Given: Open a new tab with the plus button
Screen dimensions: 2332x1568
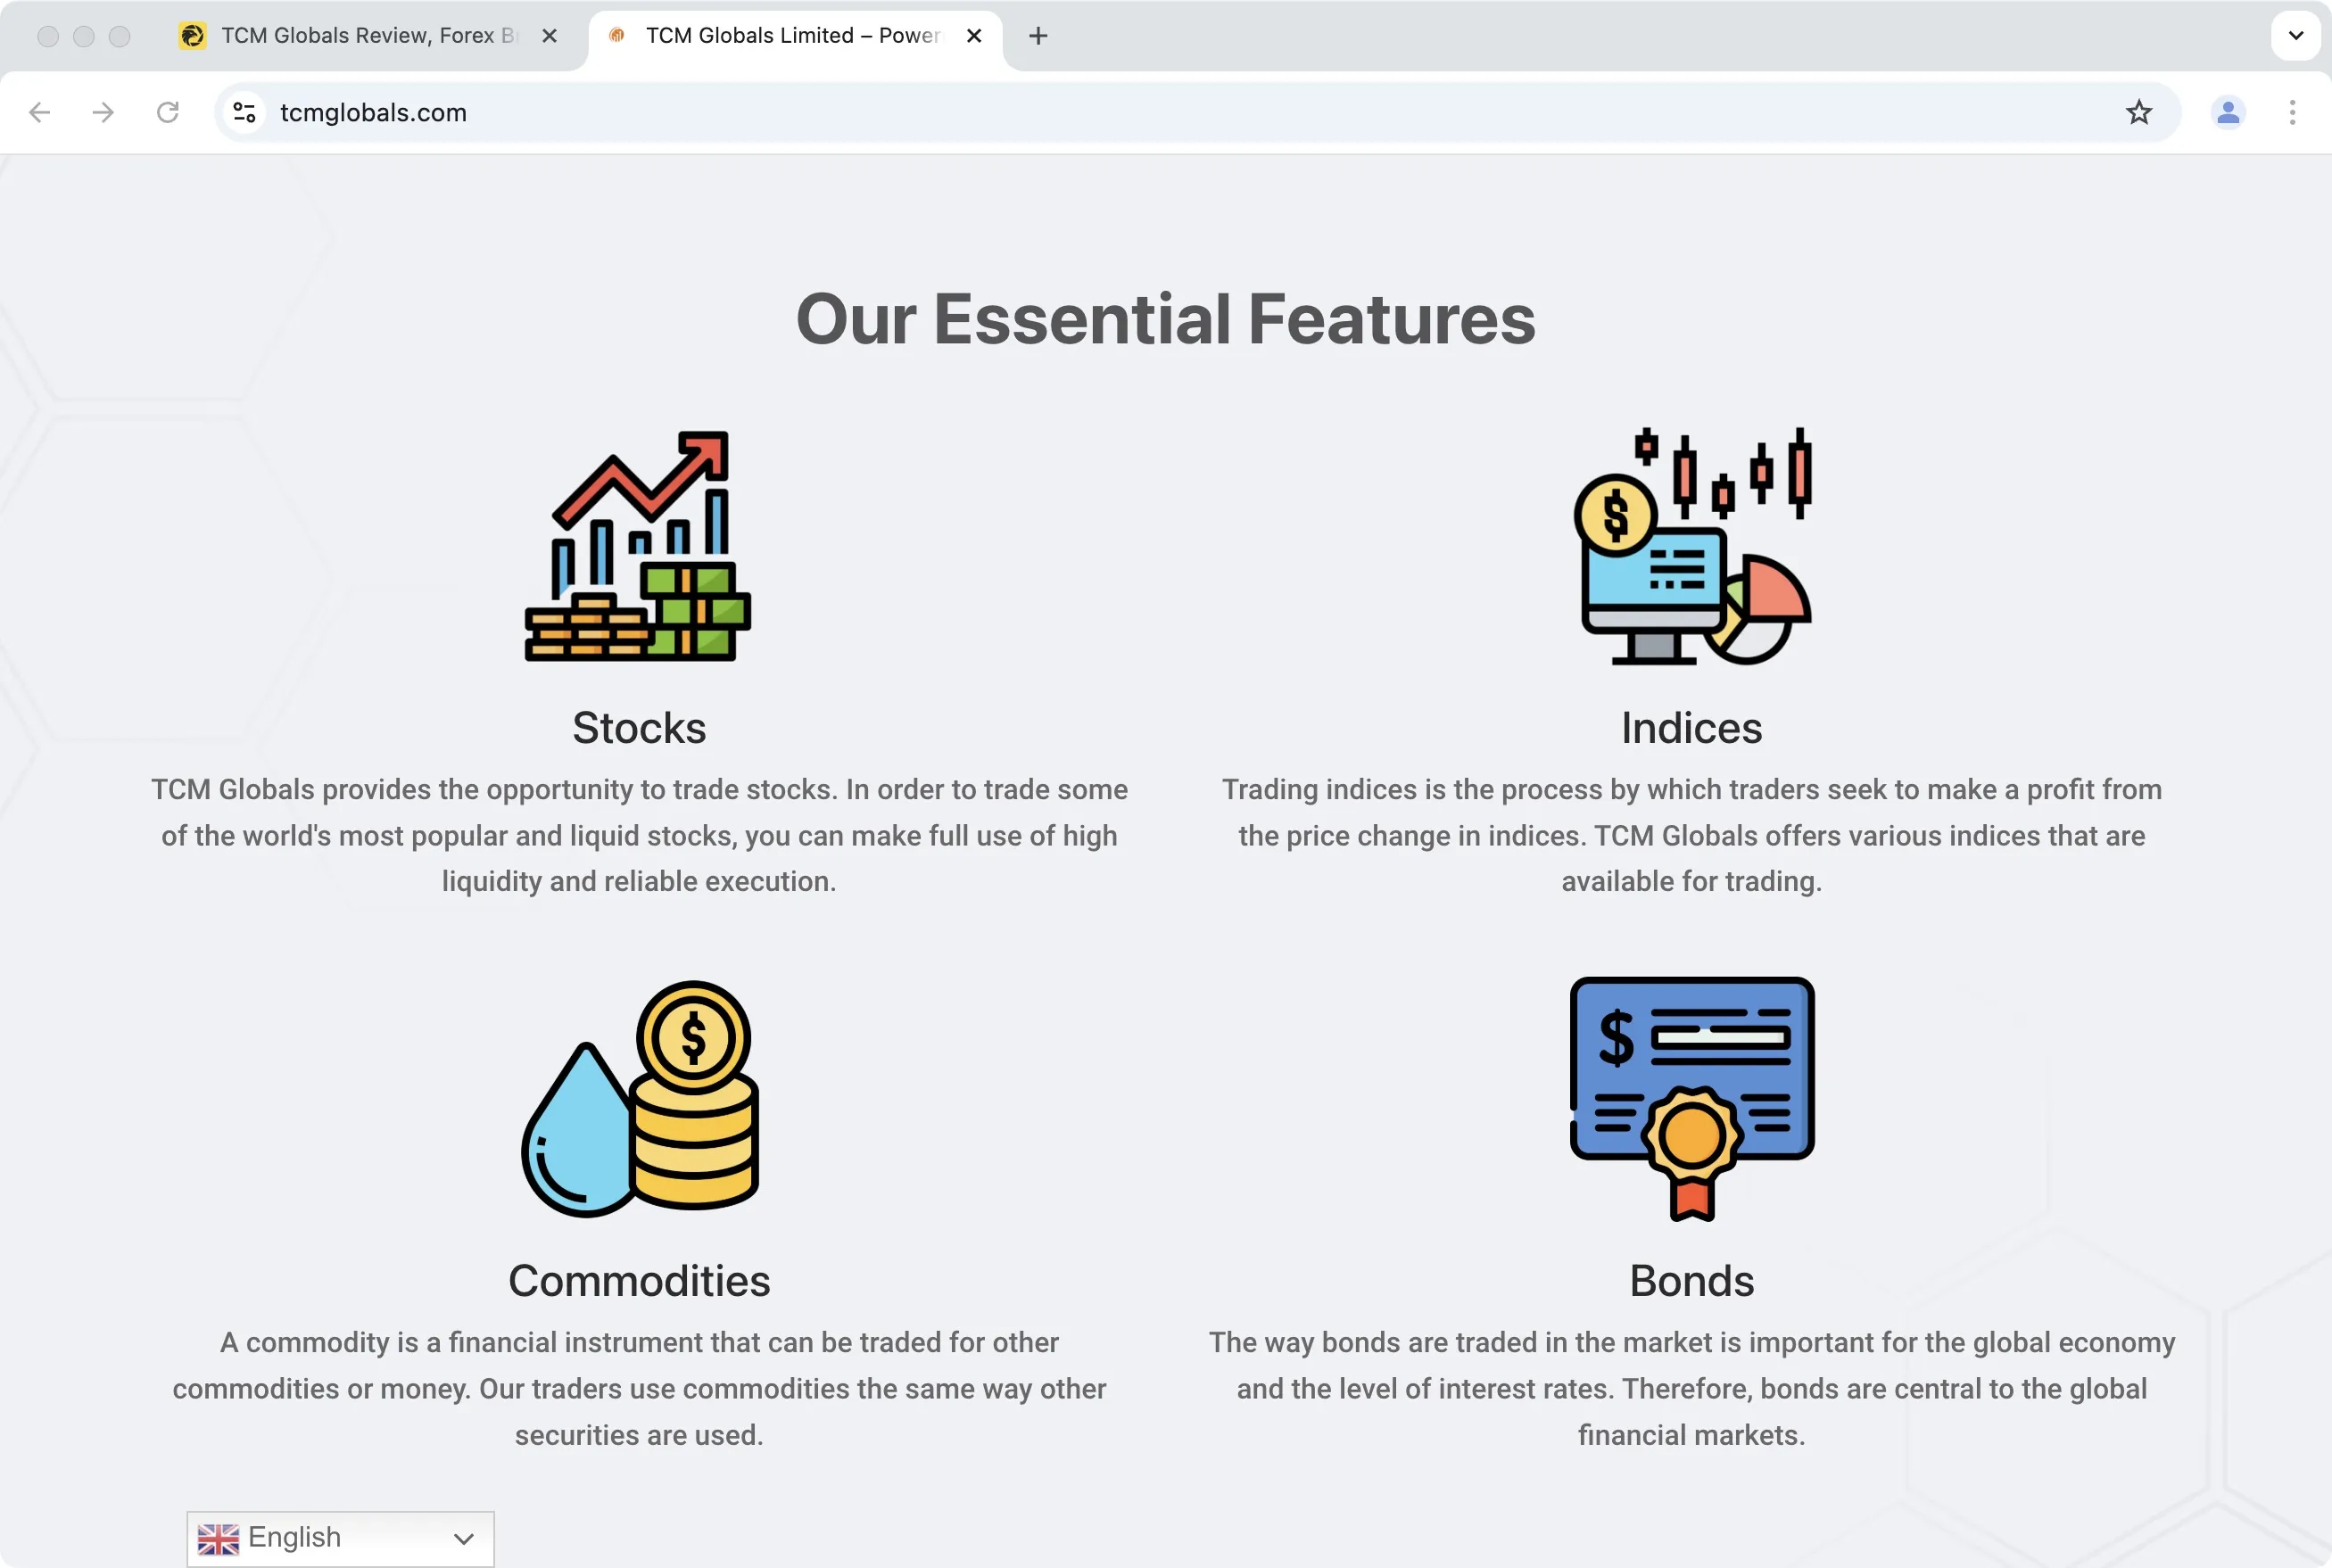Looking at the screenshot, I should point(1038,36).
